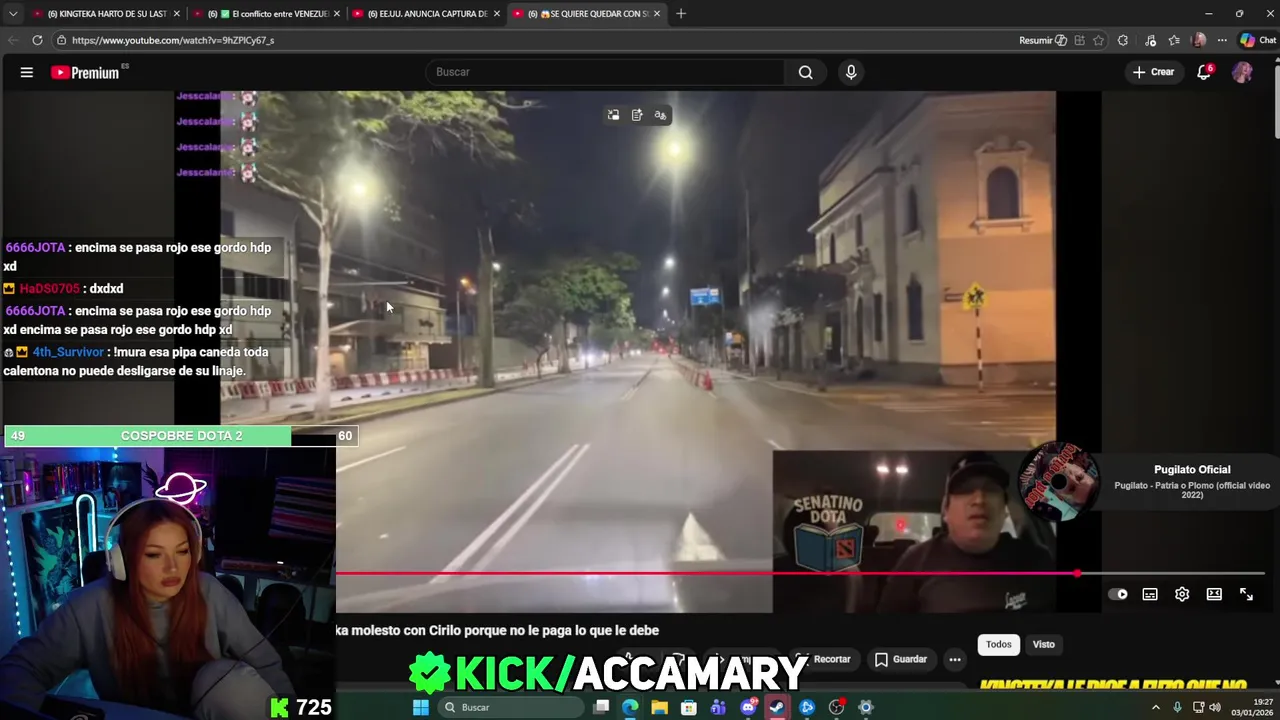Open the Copilot Chat button

1258,40
